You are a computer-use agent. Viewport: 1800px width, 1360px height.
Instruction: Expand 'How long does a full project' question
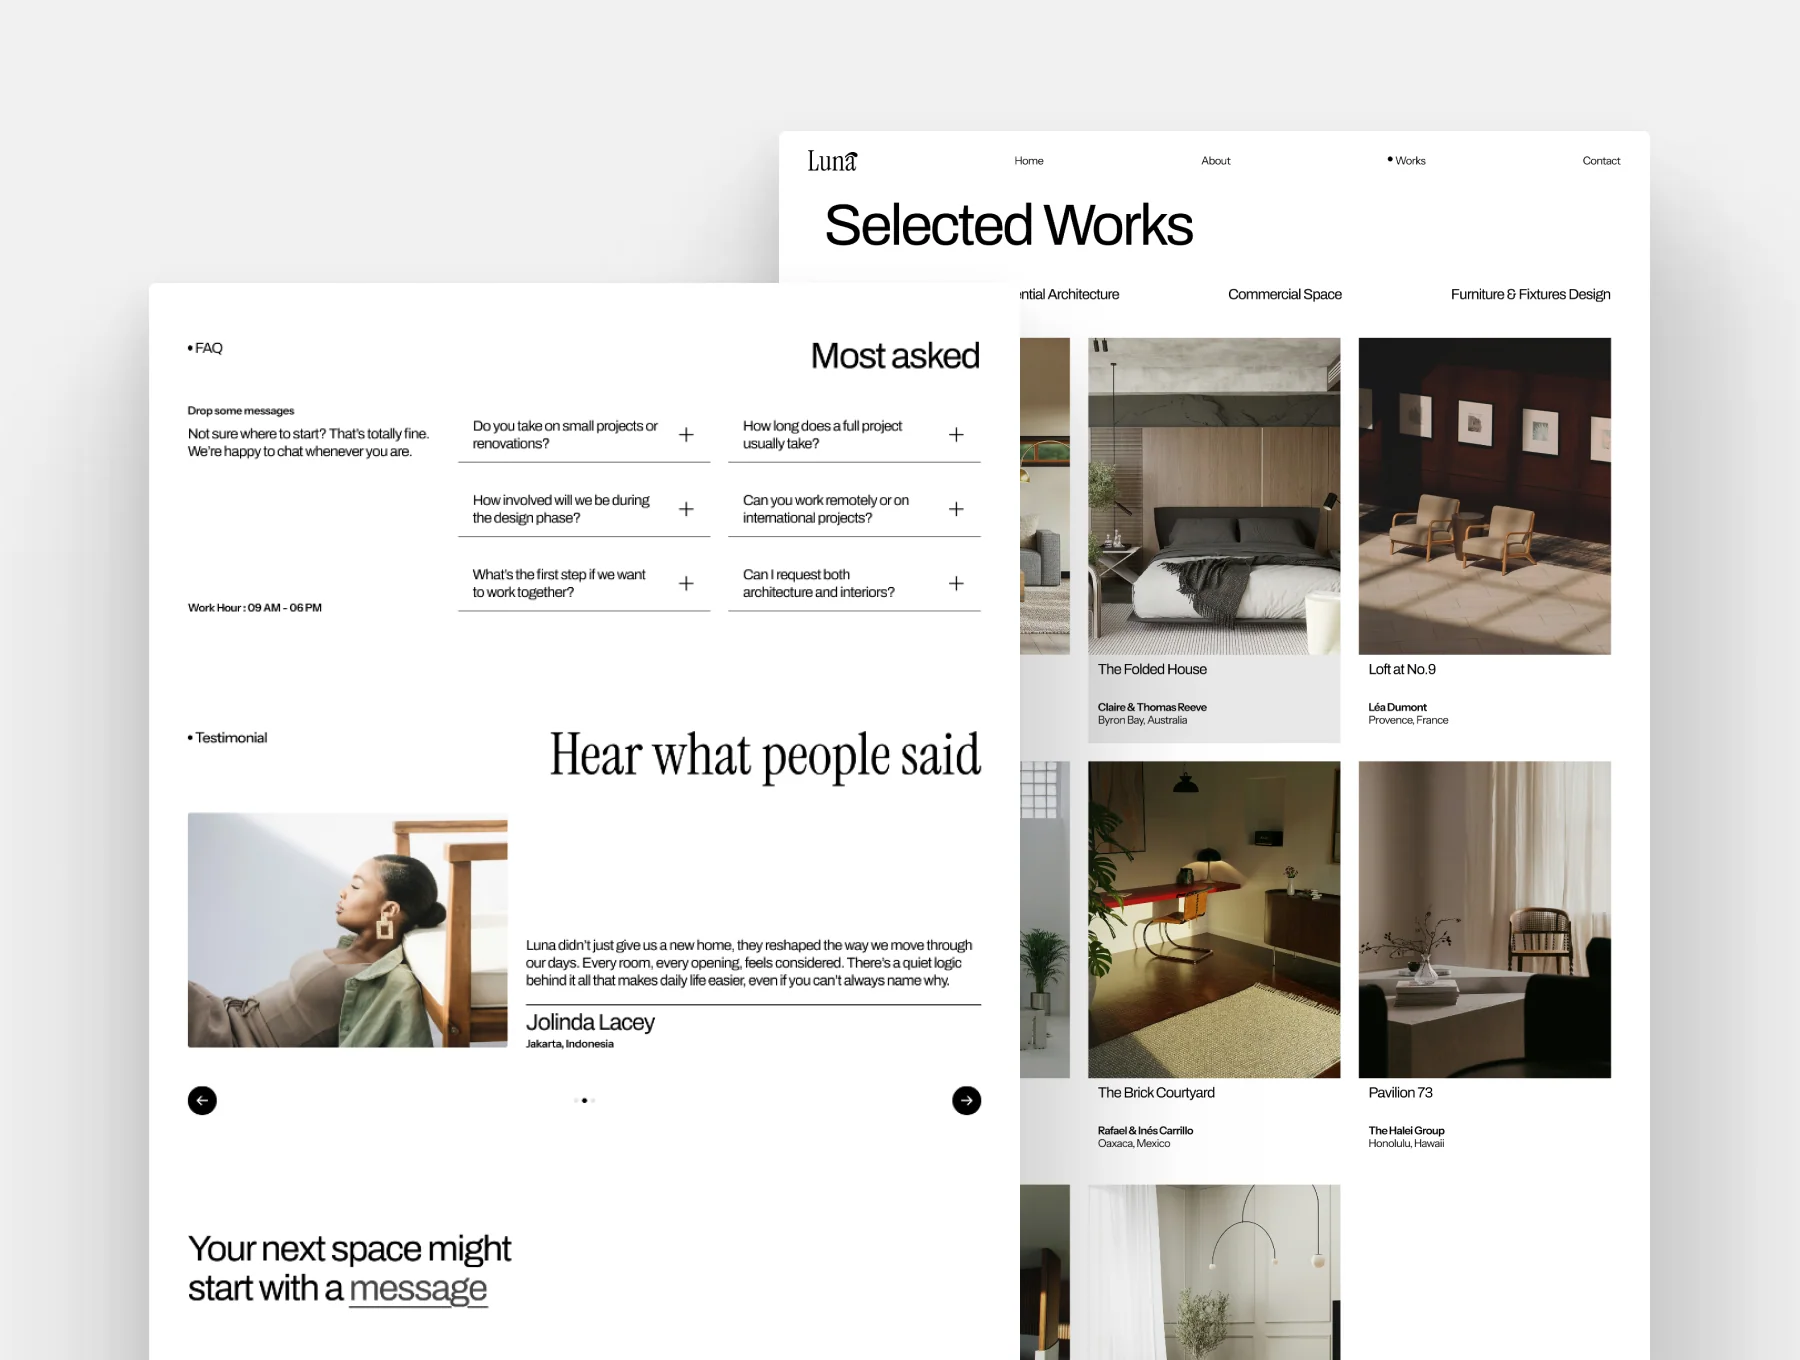pos(854,435)
